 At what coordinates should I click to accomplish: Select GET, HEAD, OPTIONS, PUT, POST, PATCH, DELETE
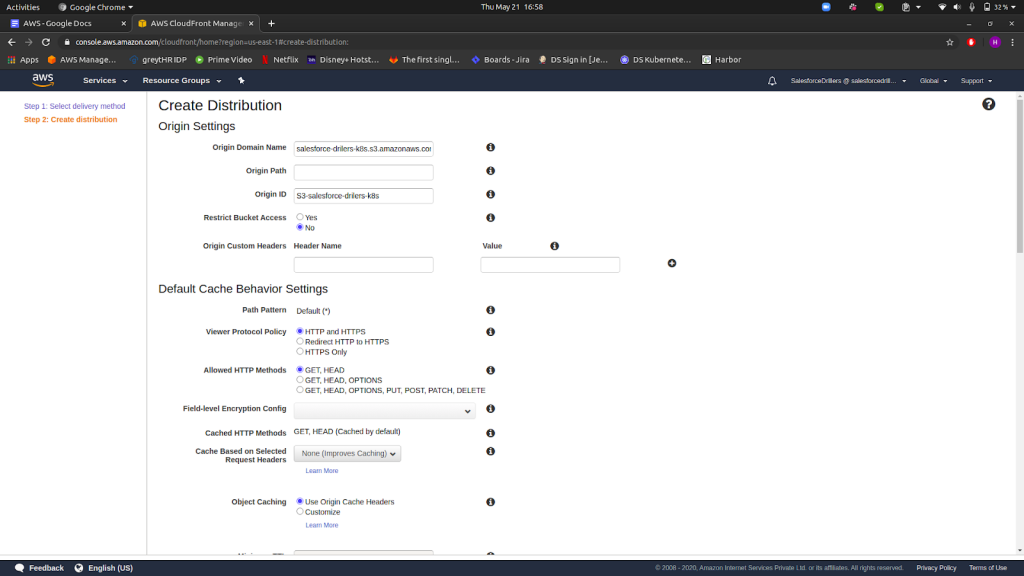(300, 390)
